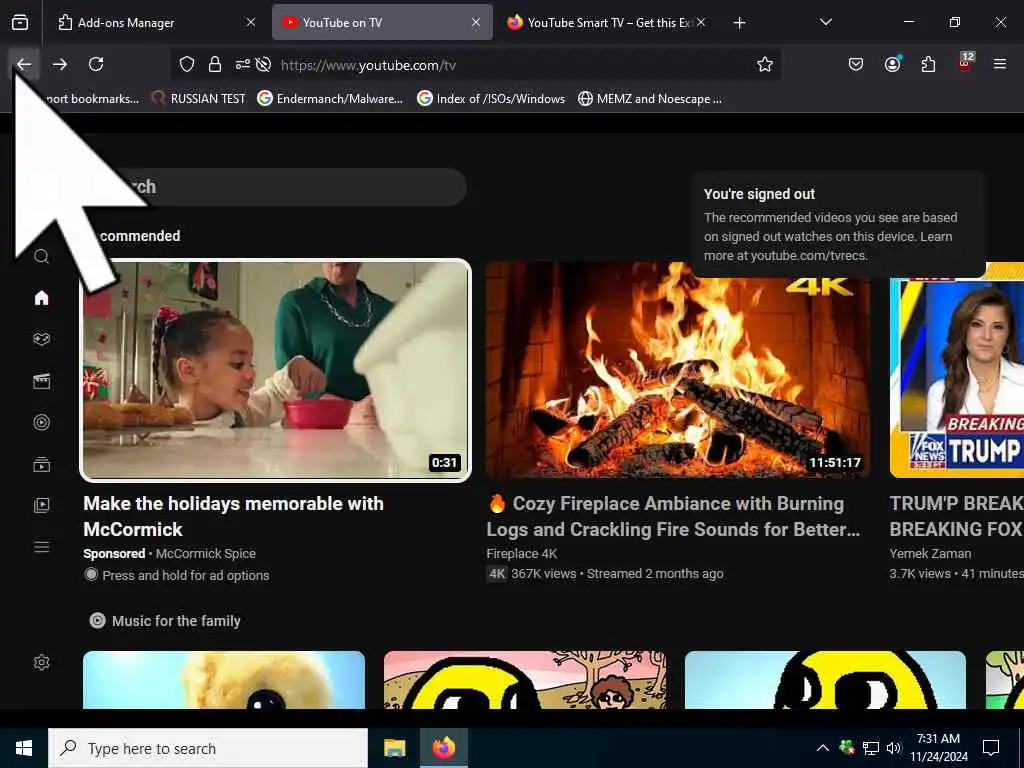
Task: Open the Cozy Fireplace Ambiance 4K video thumbnail
Action: tap(678, 370)
